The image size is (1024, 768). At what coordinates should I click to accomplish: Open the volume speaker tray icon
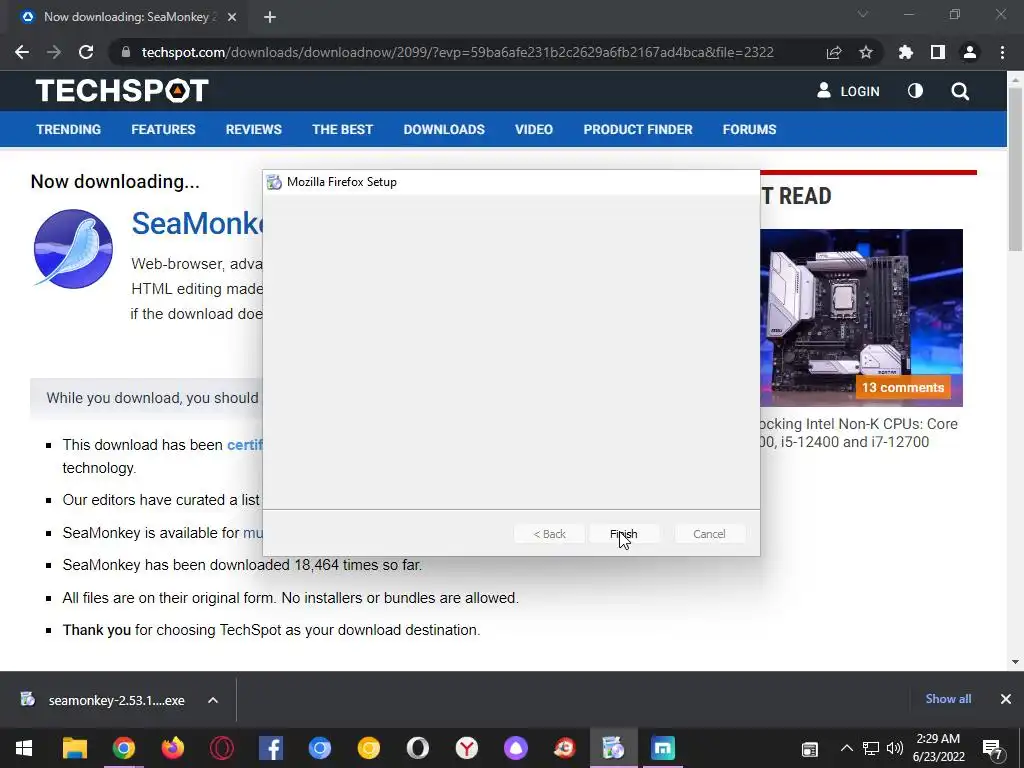point(895,748)
